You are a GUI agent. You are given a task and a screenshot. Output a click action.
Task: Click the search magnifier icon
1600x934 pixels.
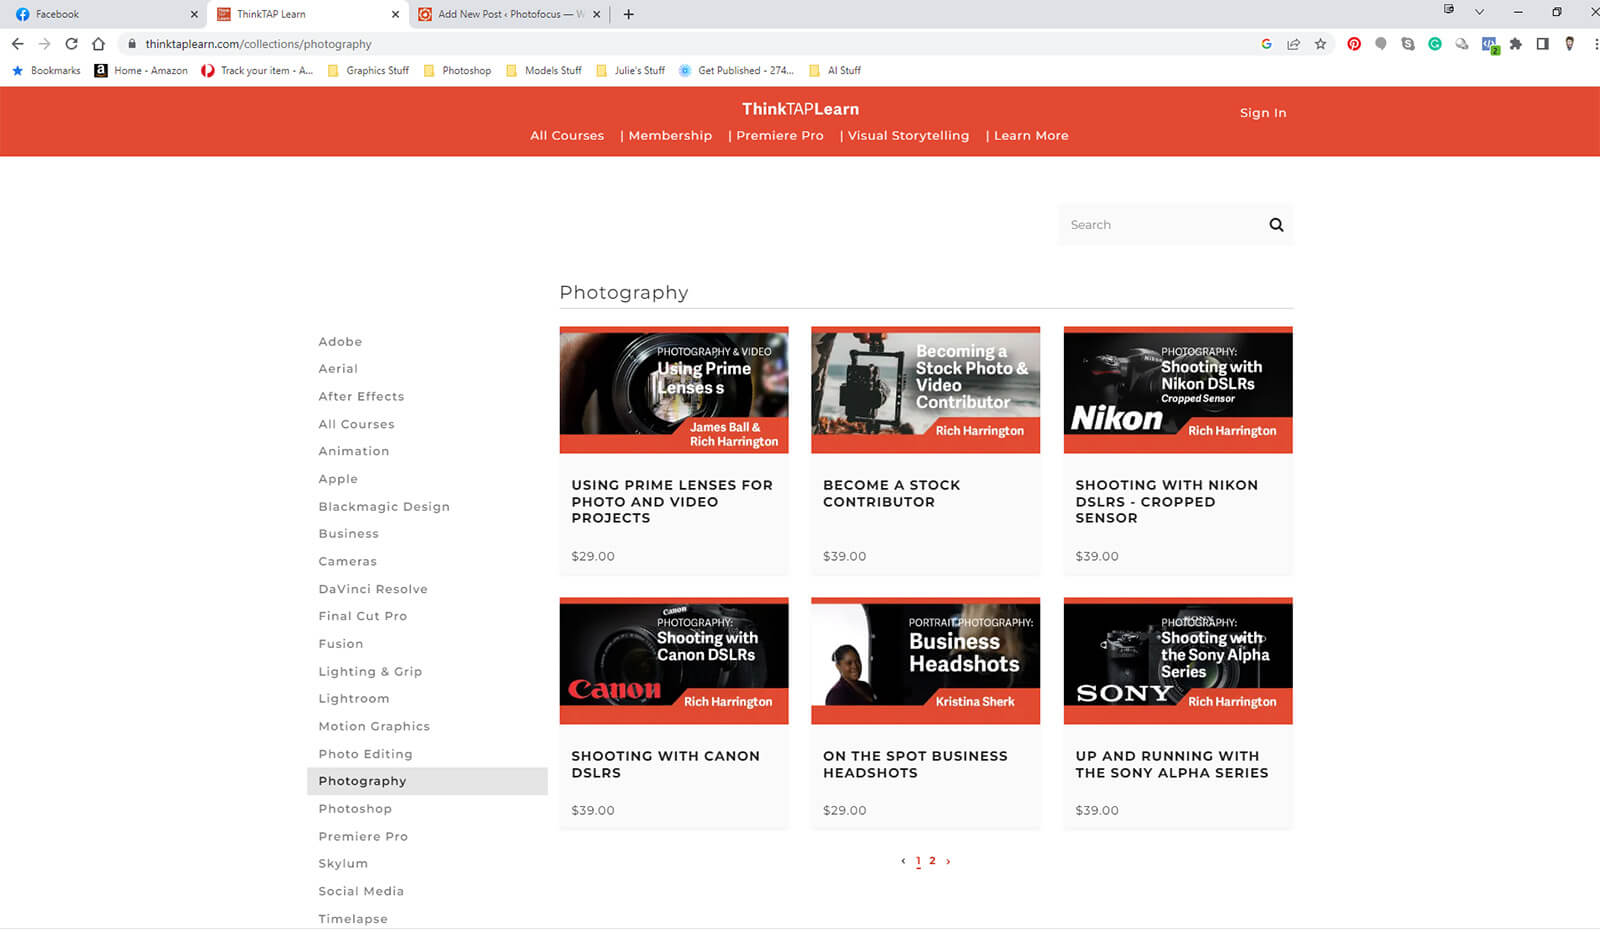(x=1276, y=225)
